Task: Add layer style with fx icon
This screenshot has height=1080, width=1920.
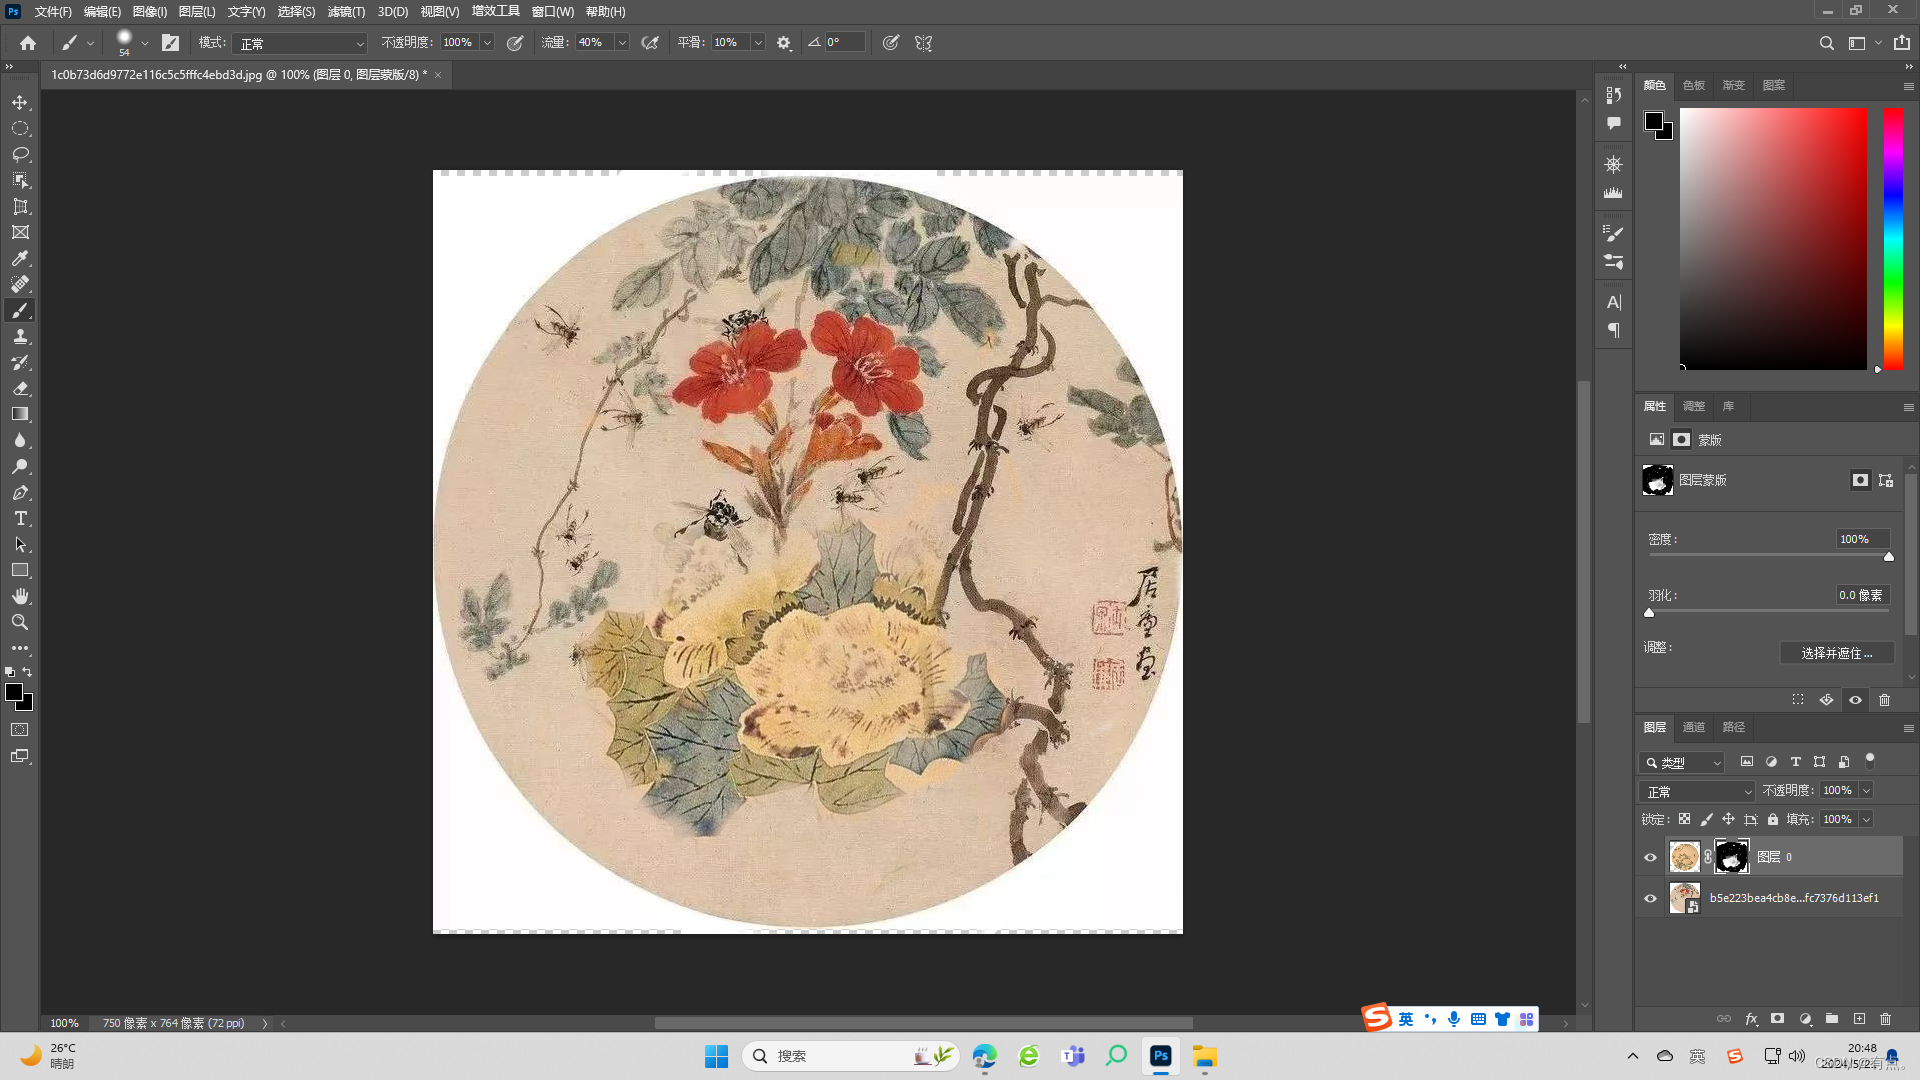Action: 1751,1019
